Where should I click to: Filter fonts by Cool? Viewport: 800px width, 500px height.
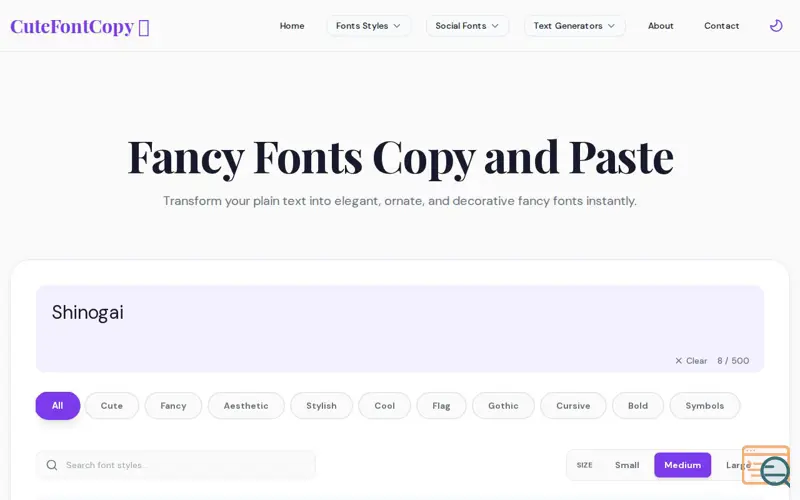[385, 406]
